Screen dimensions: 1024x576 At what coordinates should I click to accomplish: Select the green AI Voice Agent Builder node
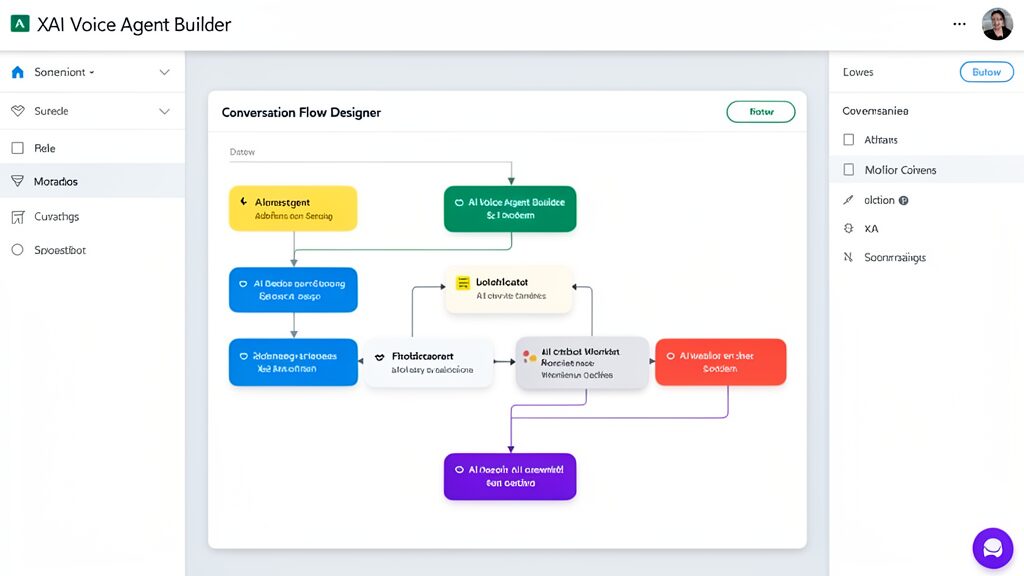(510, 209)
